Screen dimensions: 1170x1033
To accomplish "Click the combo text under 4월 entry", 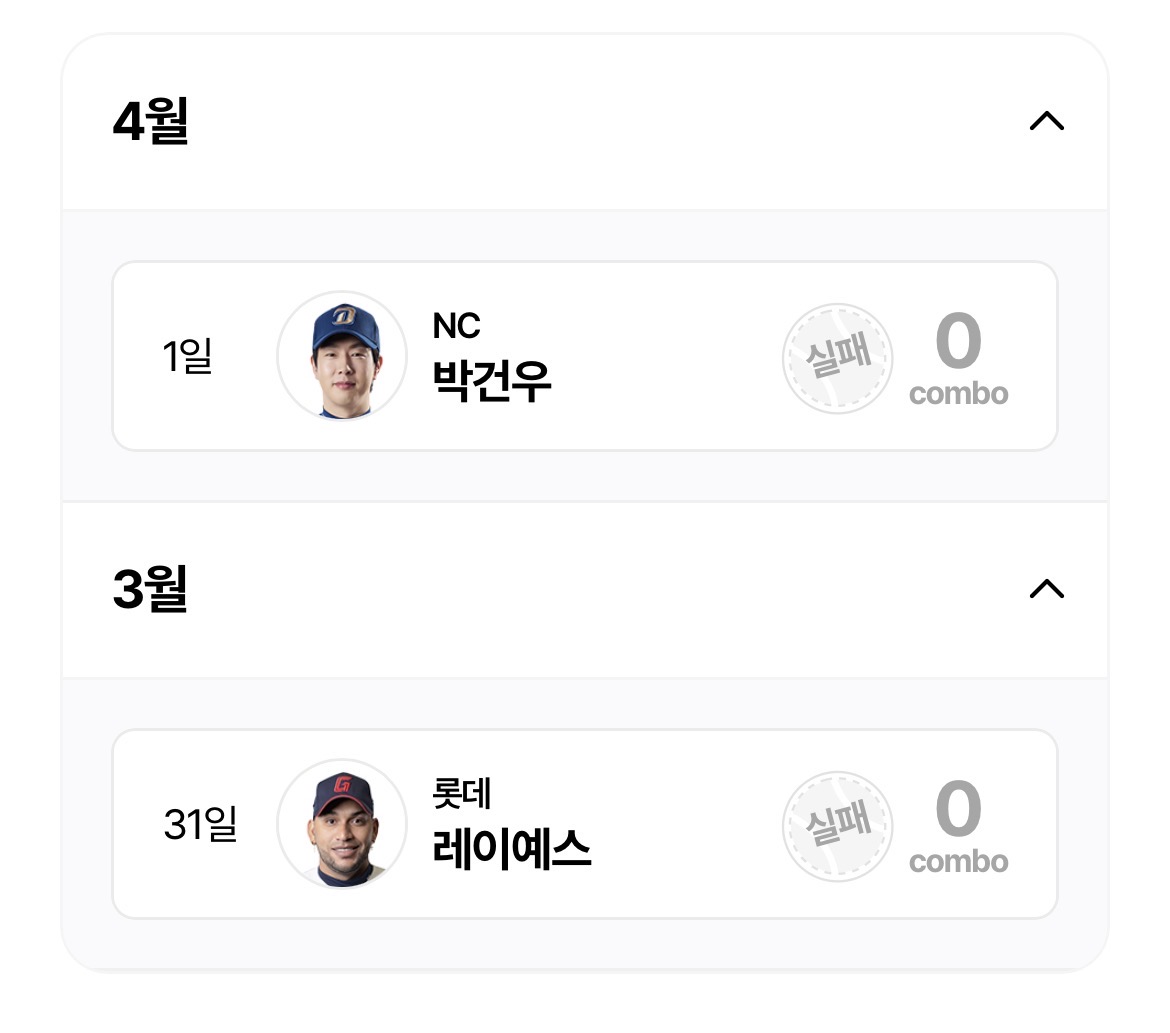I will (958, 394).
